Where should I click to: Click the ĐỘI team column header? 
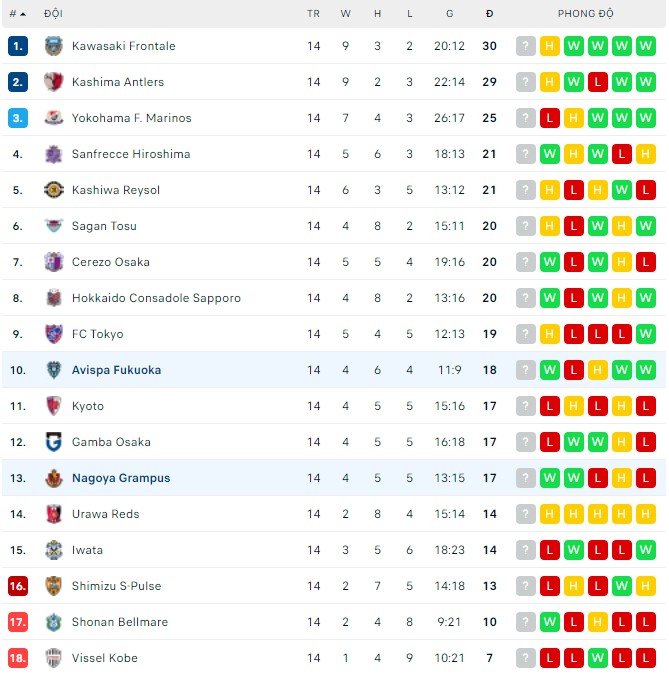click(x=53, y=14)
